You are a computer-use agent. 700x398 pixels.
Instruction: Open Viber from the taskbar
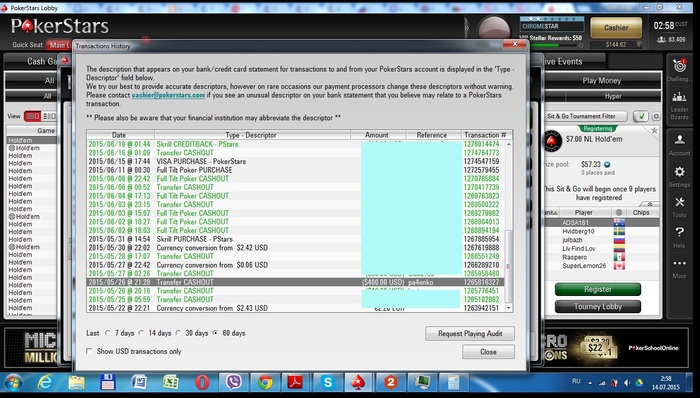(x=233, y=382)
